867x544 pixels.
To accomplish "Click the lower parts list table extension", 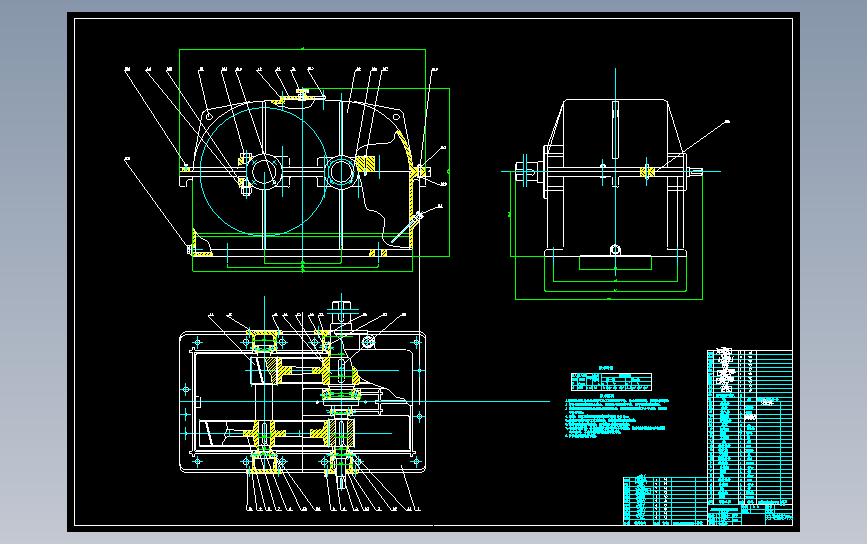I will tap(665, 501).
